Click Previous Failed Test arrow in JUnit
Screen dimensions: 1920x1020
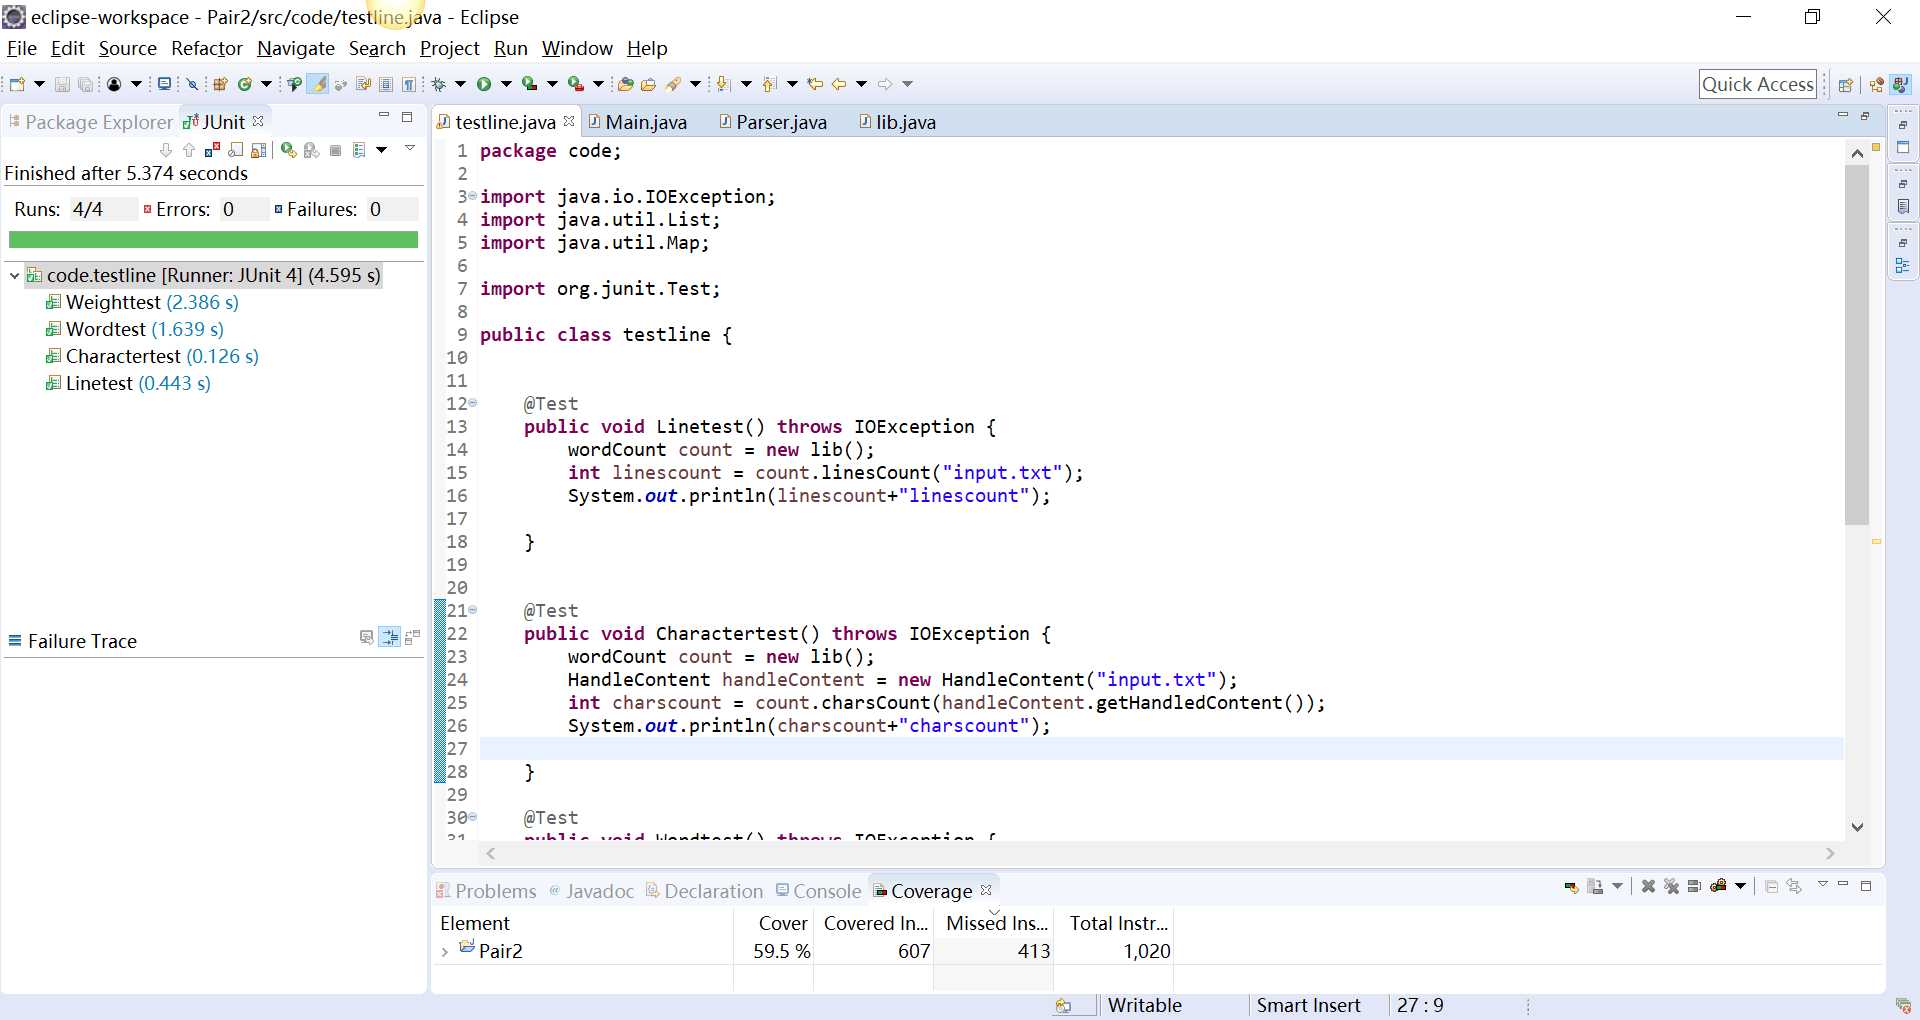(189, 150)
